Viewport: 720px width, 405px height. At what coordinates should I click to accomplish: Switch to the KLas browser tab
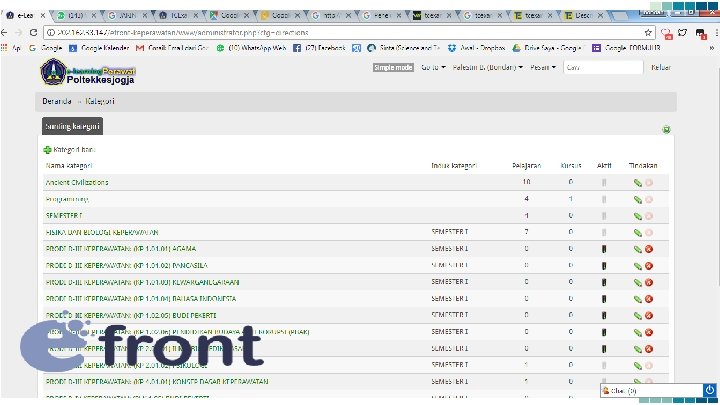tap(178, 15)
